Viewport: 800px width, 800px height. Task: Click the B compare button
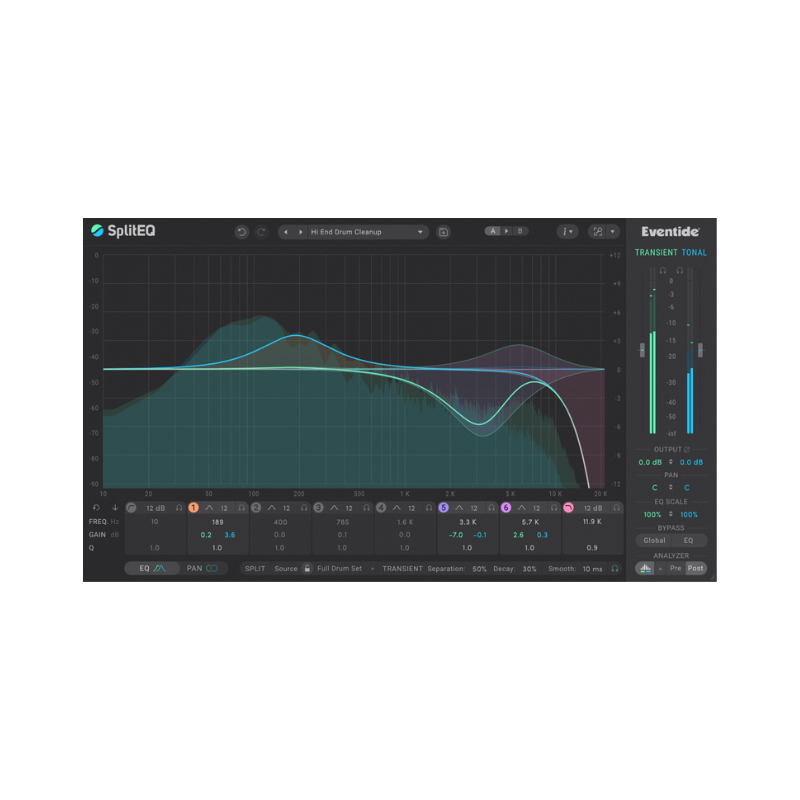point(520,231)
